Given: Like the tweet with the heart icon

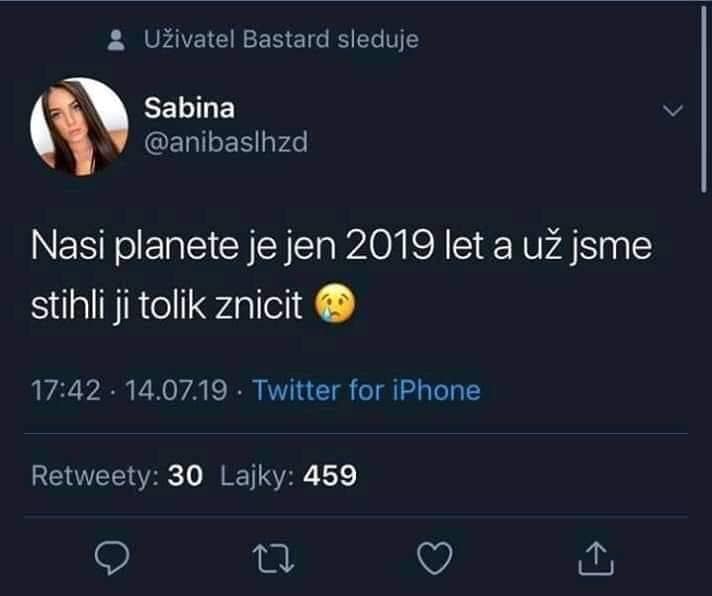Looking at the screenshot, I should click(435, 558).
